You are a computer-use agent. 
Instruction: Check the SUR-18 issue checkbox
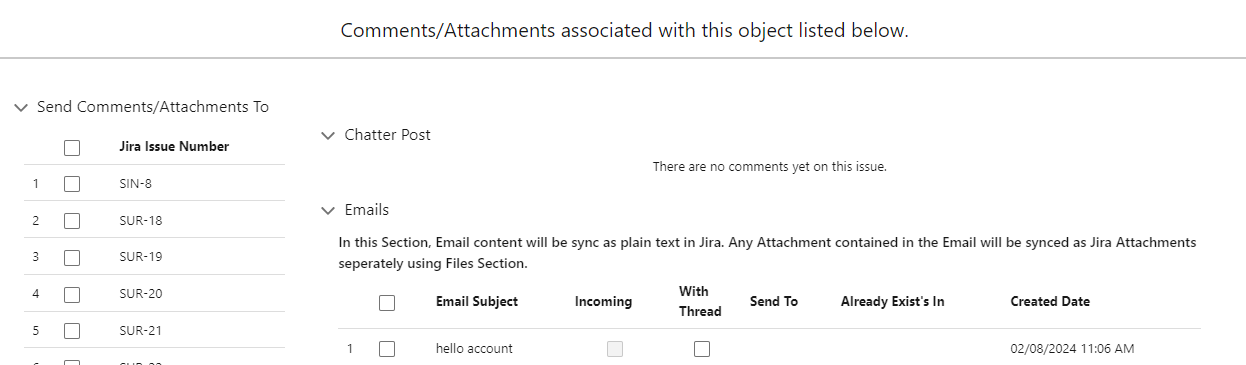[72, 221]
